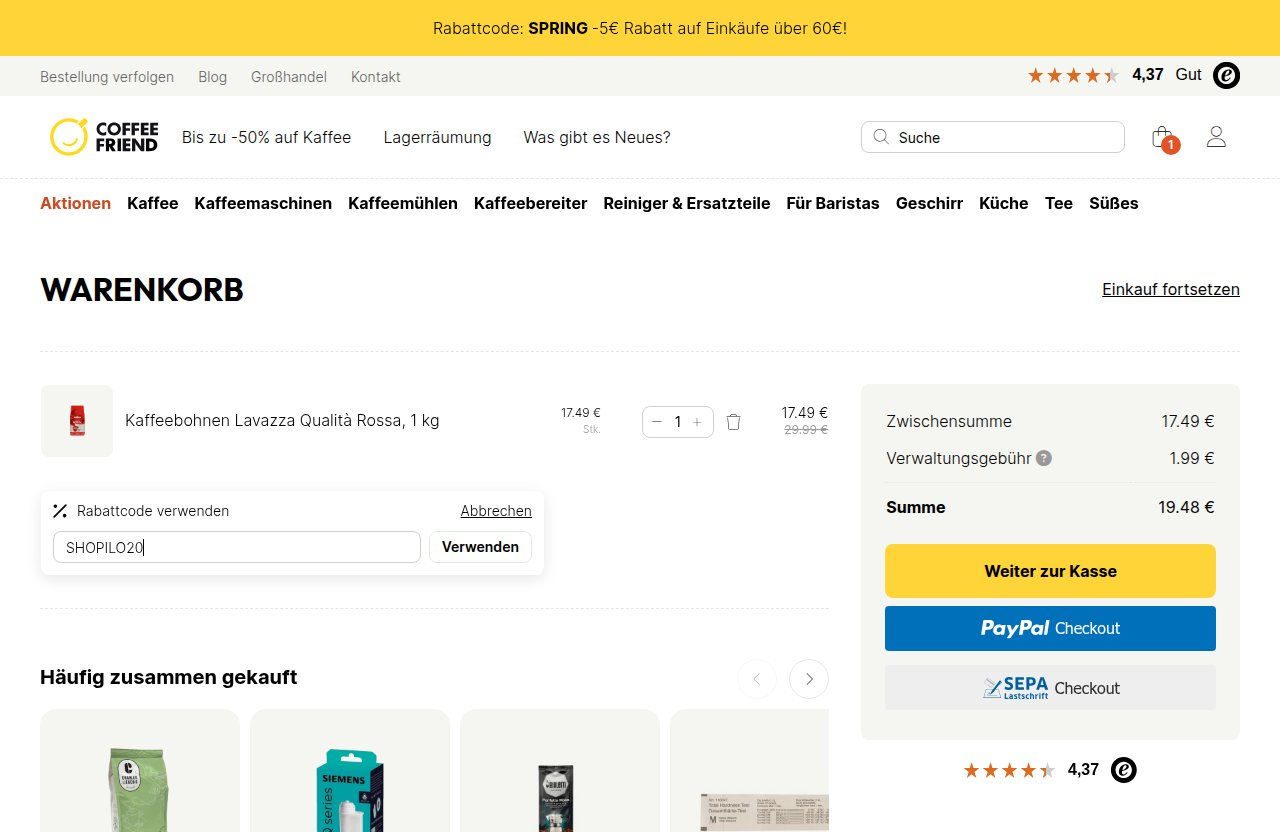Click the Zwischensumme value 17.49 €

pyautogui.click(x=1188, y=421)
